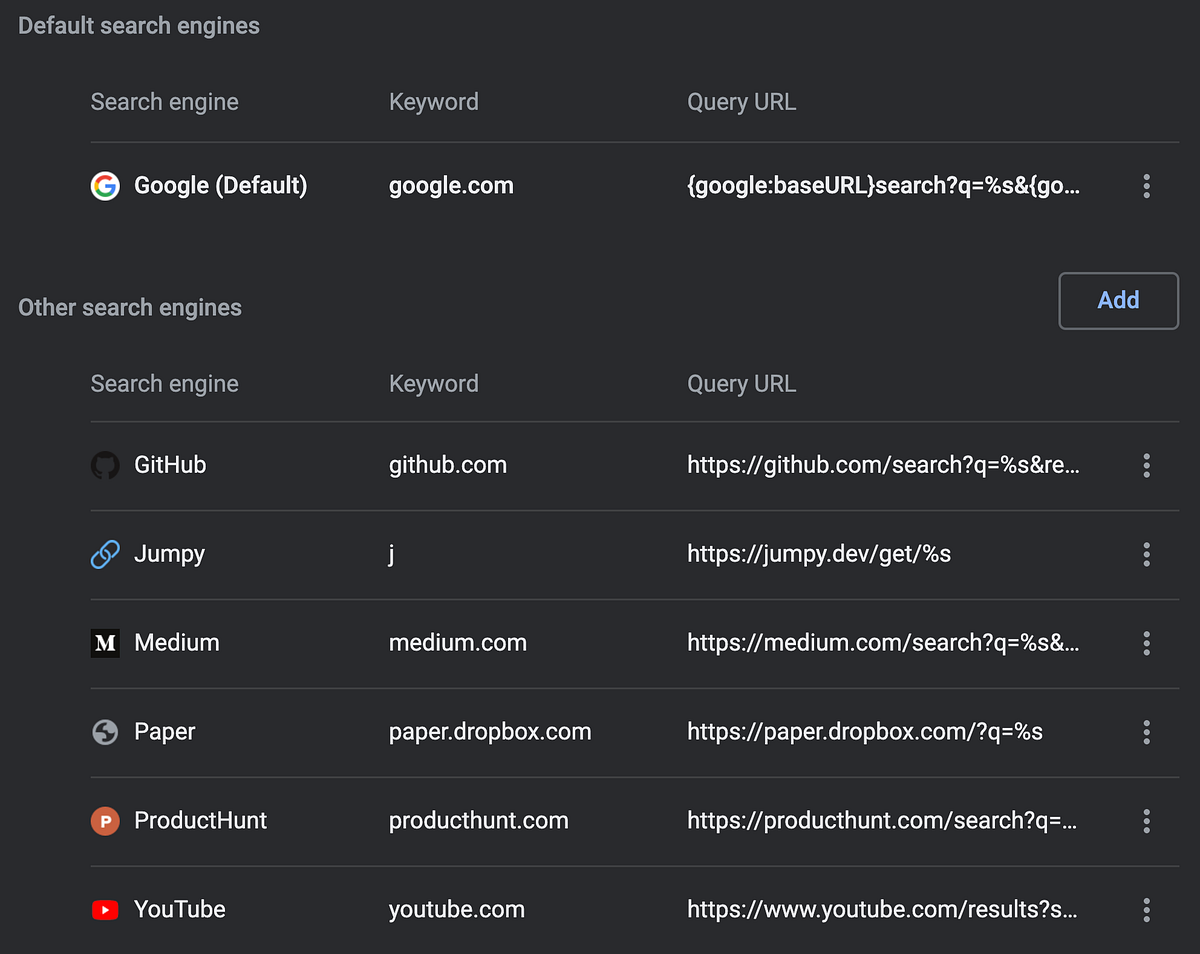This screenshot has height=954, width=1200.
Task: Click the Paper globe icon
Action: pos(105,732)
